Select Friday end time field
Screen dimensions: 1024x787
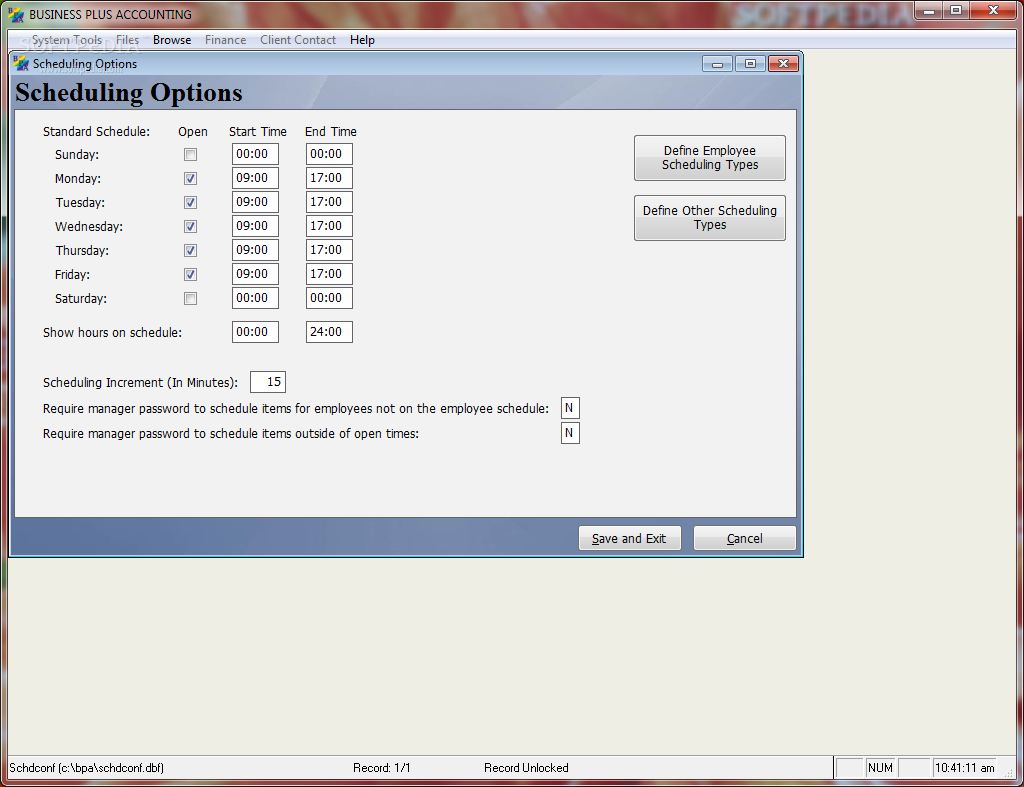329,274
